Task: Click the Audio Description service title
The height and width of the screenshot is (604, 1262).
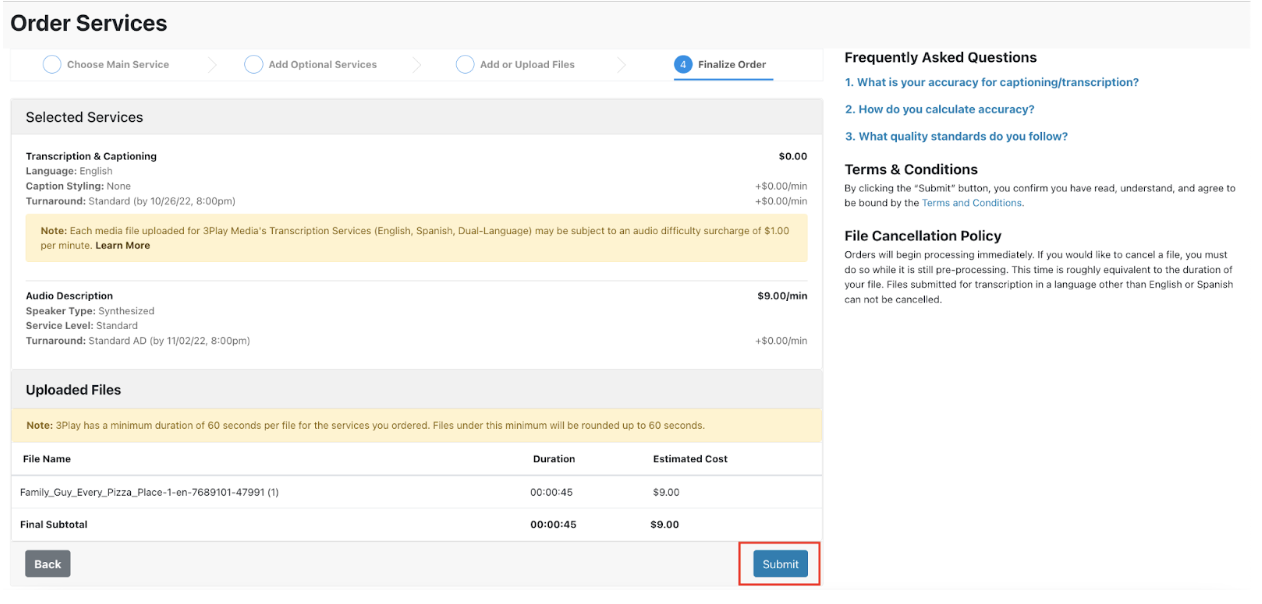Action: [69, 296]
